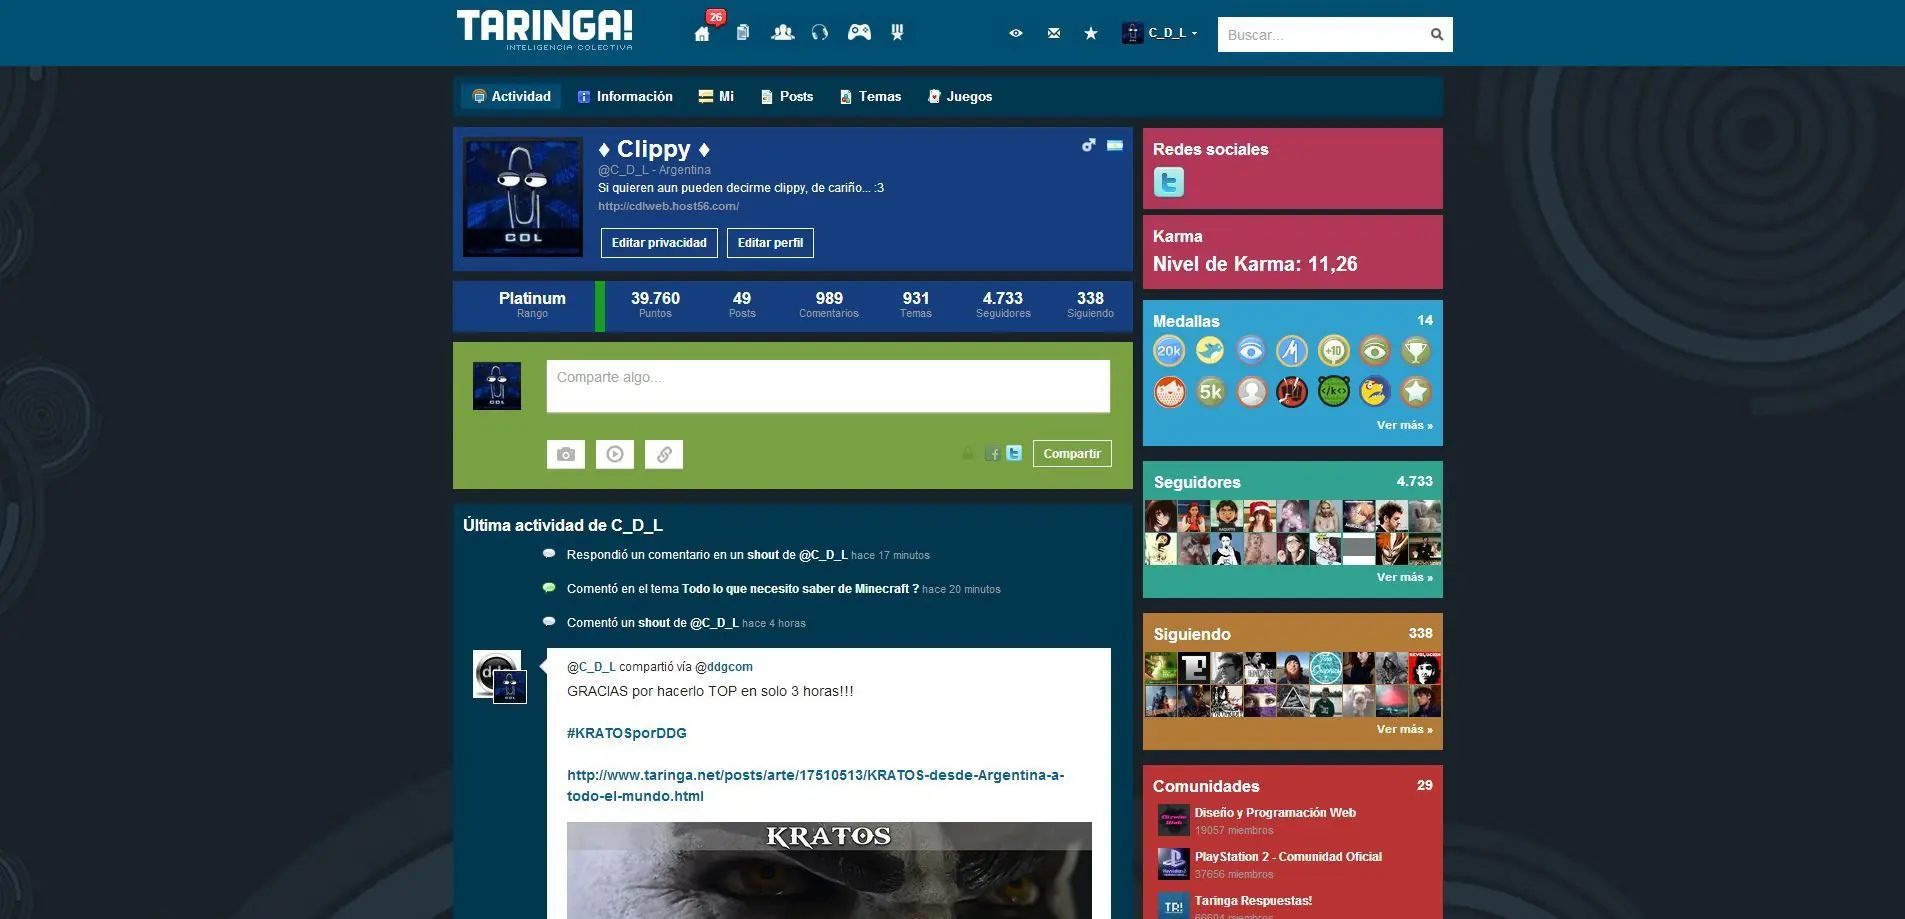
Task: Open the eye notifications icon in header
Action: pos(1016,33)
